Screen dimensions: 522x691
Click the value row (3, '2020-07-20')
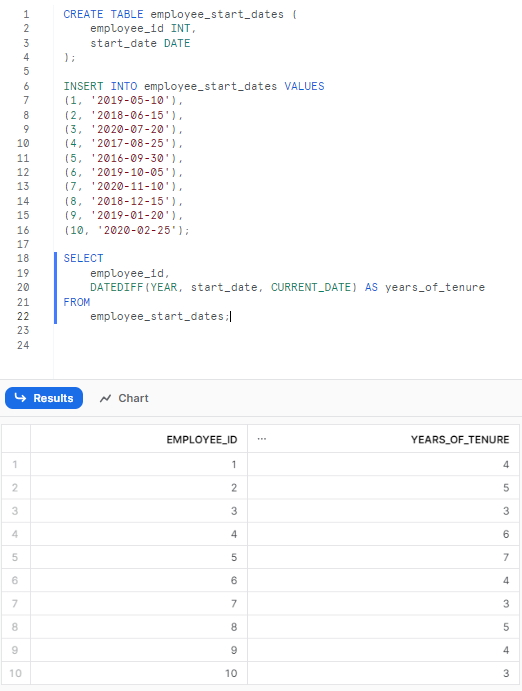tap(123, 129)
